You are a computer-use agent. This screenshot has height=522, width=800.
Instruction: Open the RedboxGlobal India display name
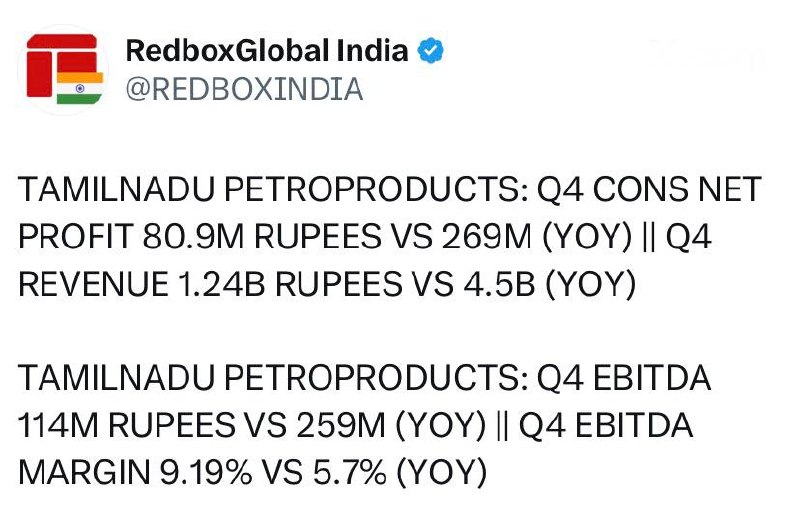[267, 51]
